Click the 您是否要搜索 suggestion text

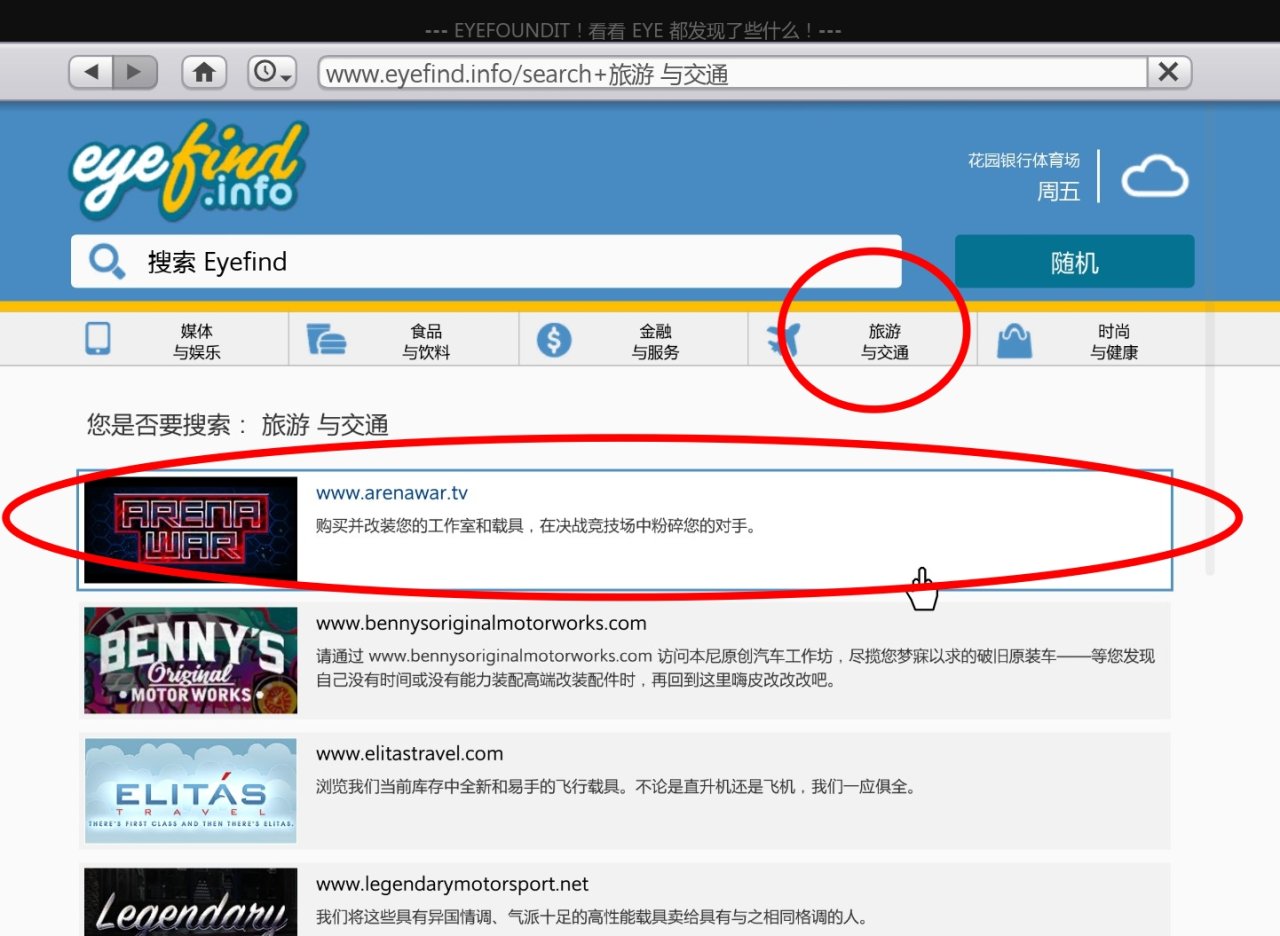click(x=237, y=425)
